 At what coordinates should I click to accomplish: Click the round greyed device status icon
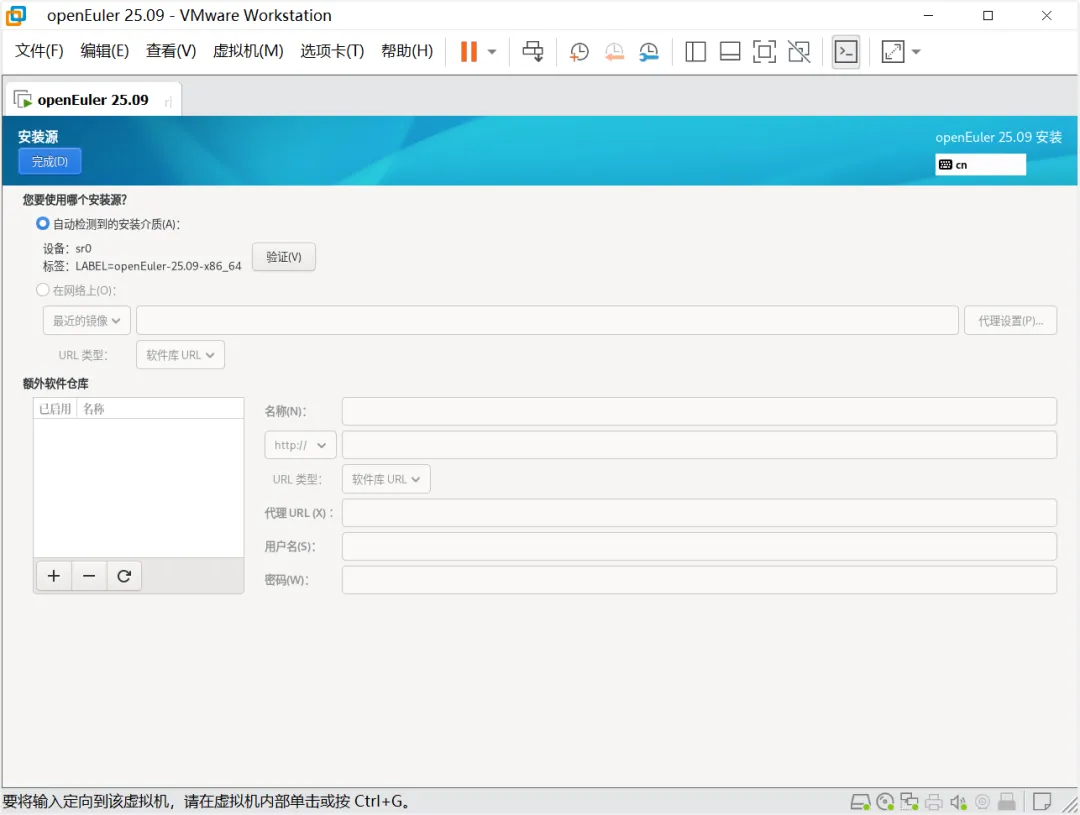(x=983, y=802)
